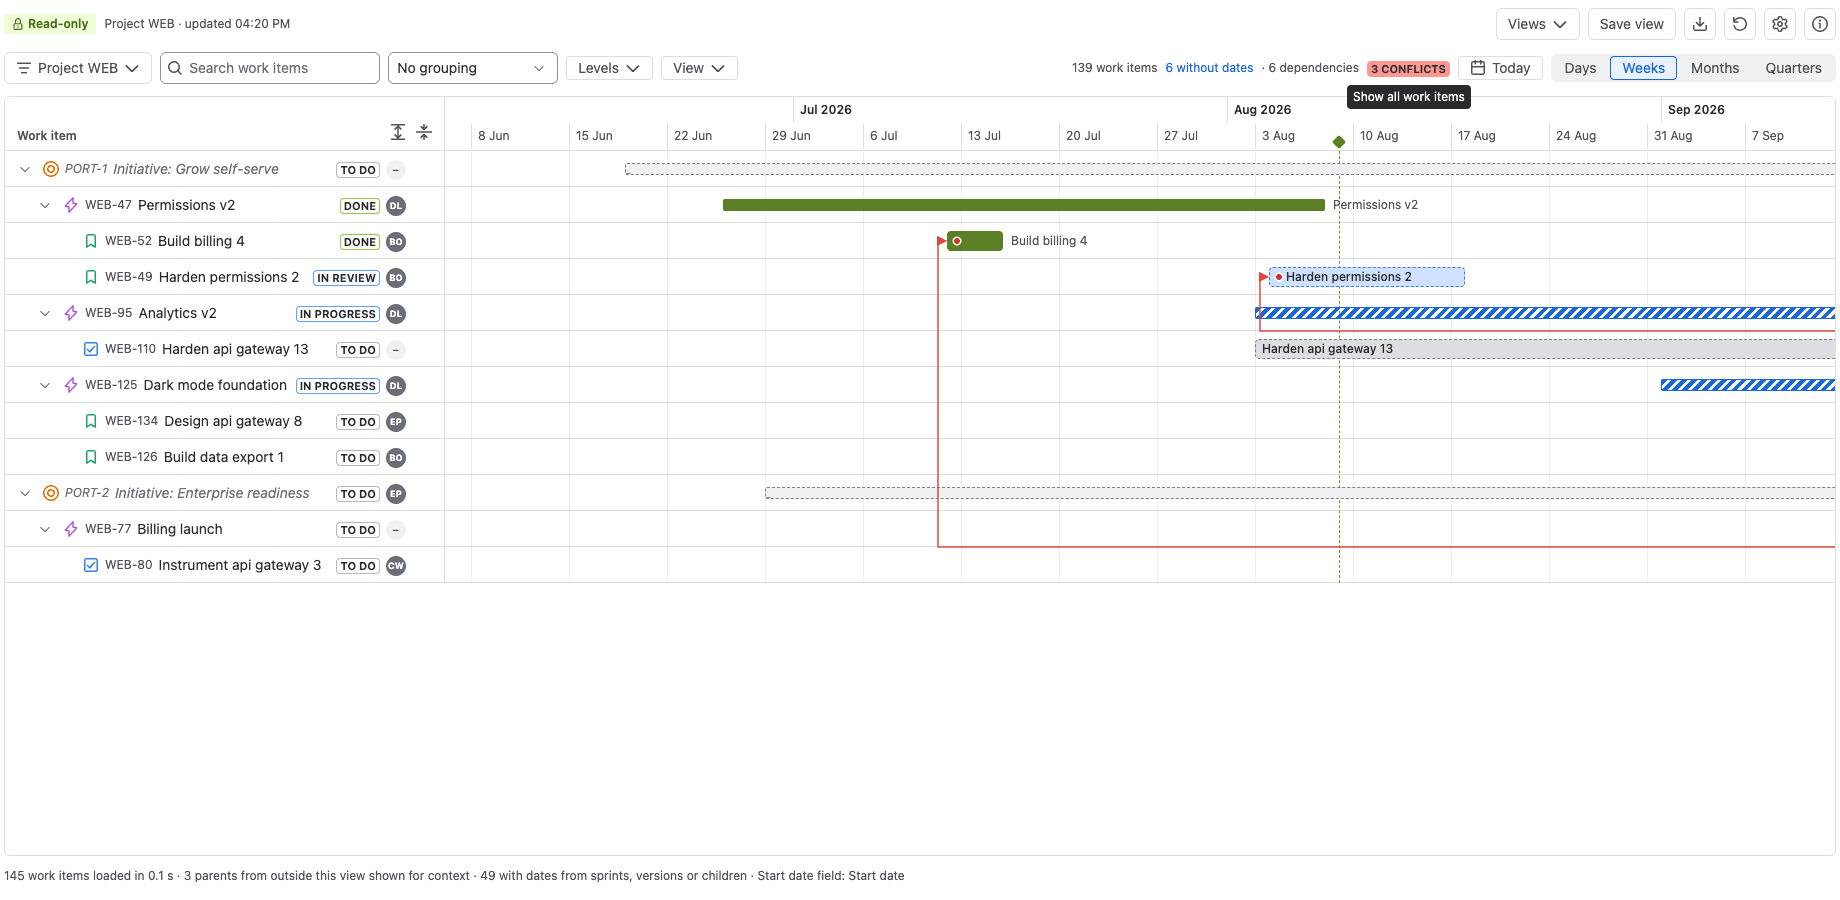The width and height of the screenshot is (1840, 900).
Task: Open the 6 without dates link
Action: [x=1209, y=68]
